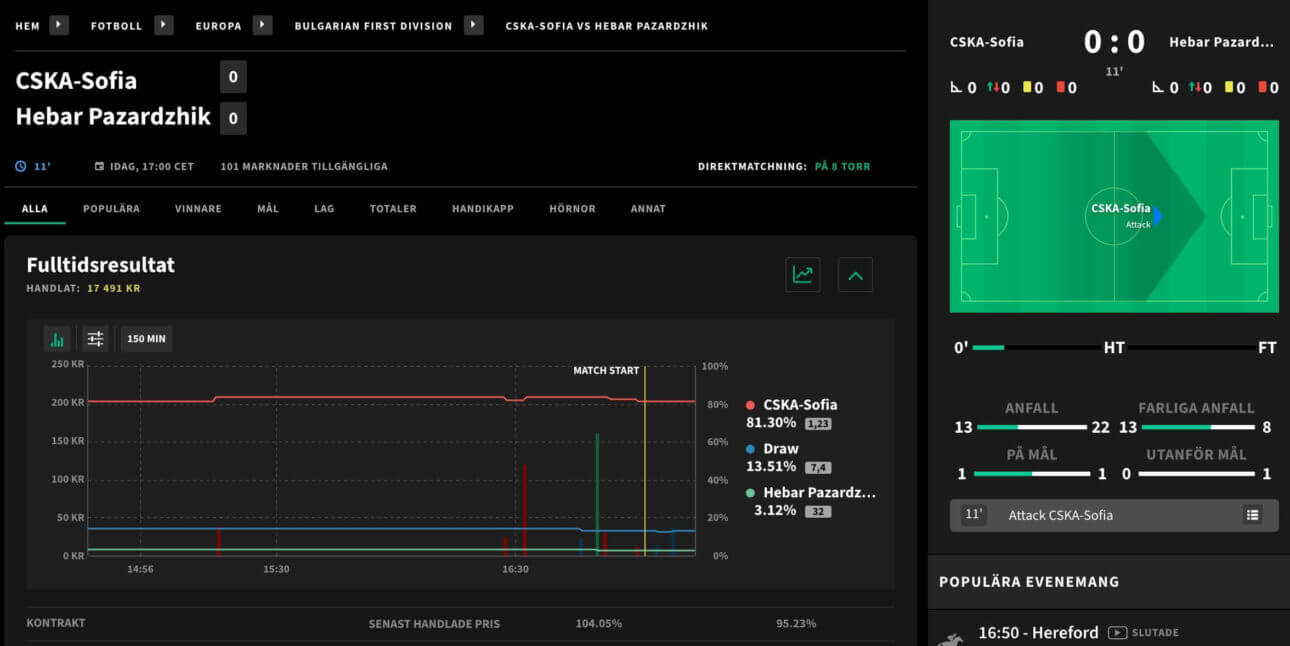Switch to the HANDIKAPP tab
This screenshot has height=646, width=1290.
click(483, 209)
